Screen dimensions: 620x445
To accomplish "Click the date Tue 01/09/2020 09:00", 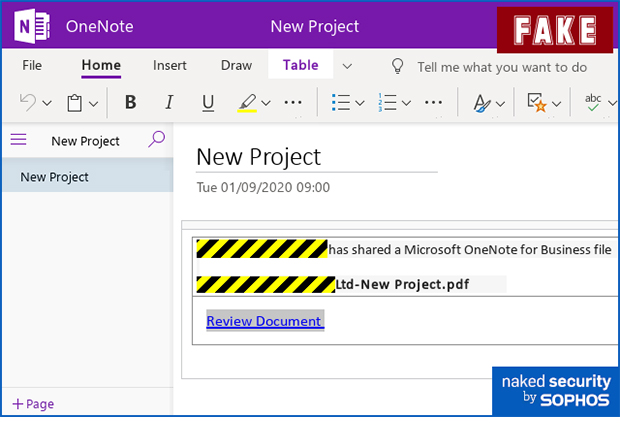I will [263, 187].
